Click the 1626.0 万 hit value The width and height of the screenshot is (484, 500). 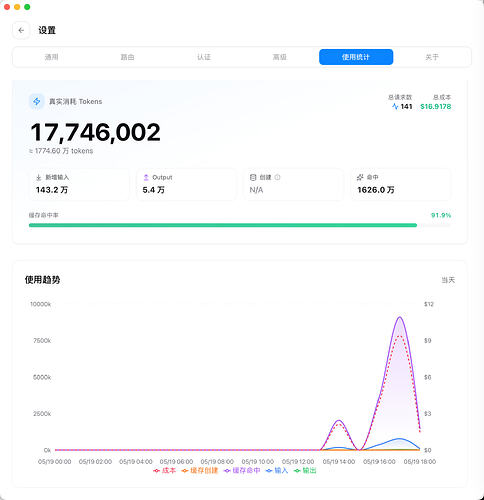pos(376,190)
